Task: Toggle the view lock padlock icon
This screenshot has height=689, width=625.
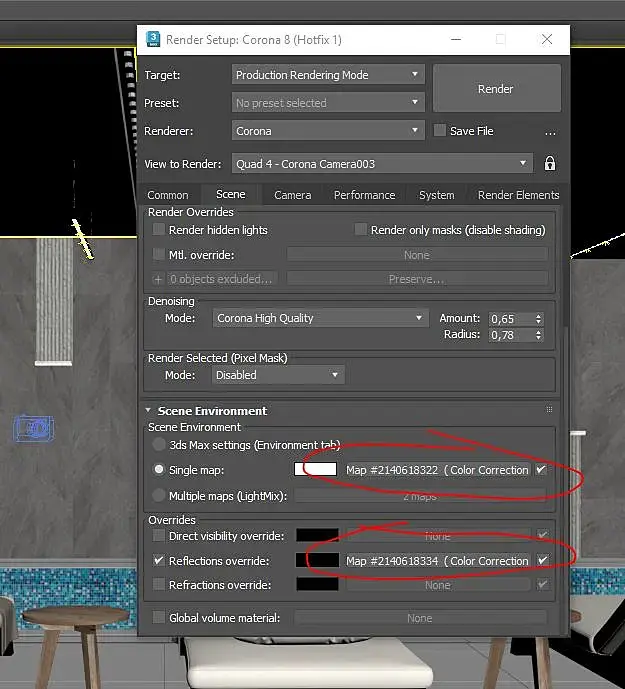Action: (550, 163)
